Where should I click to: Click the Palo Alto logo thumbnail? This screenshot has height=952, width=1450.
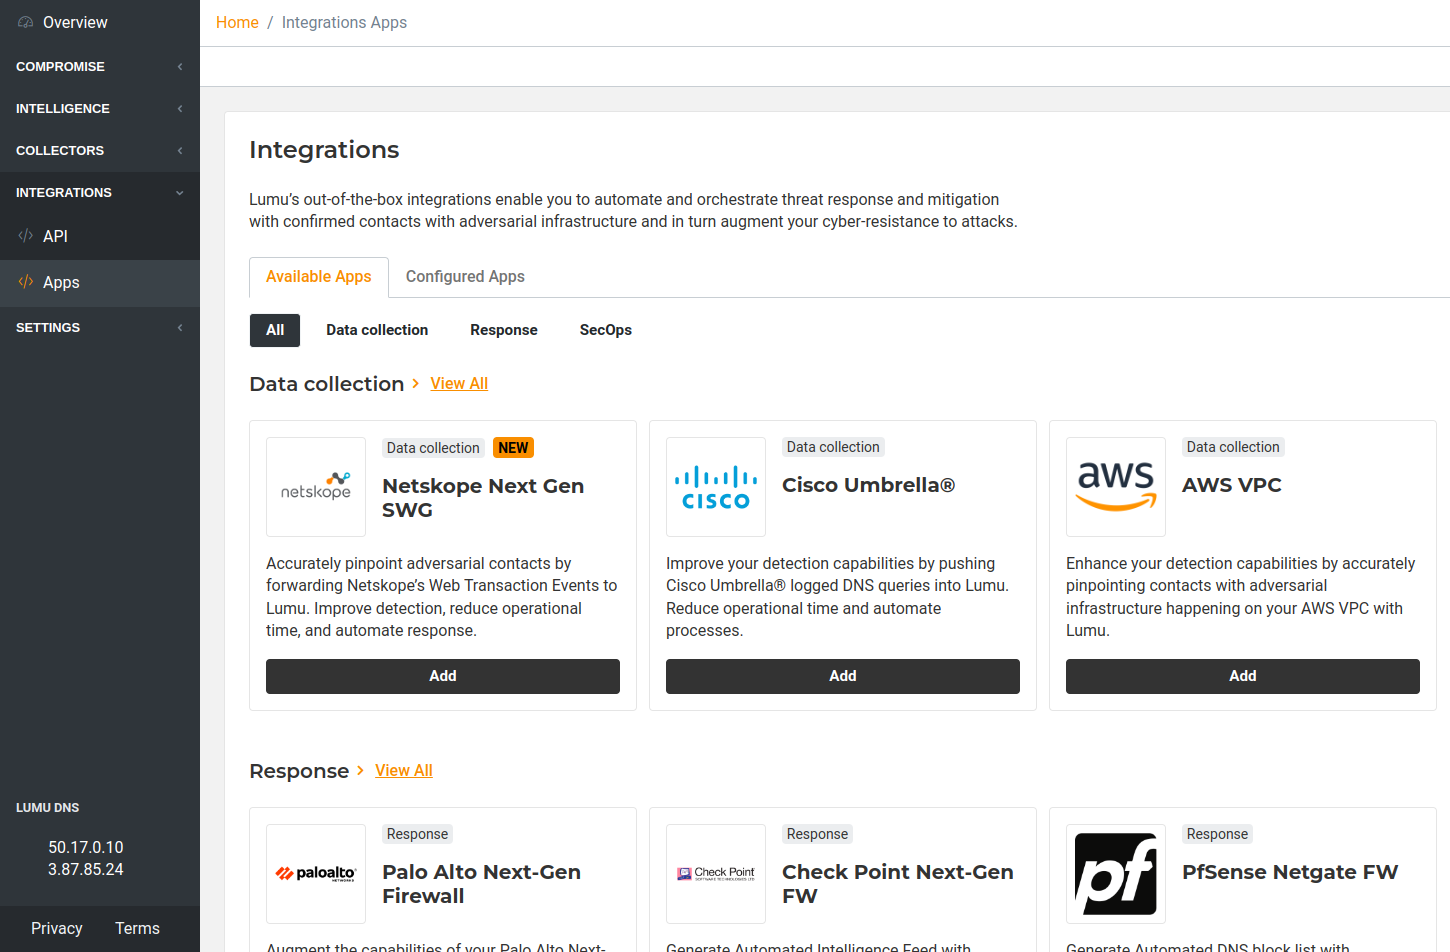pyautogui.click(x=316, y=874)
